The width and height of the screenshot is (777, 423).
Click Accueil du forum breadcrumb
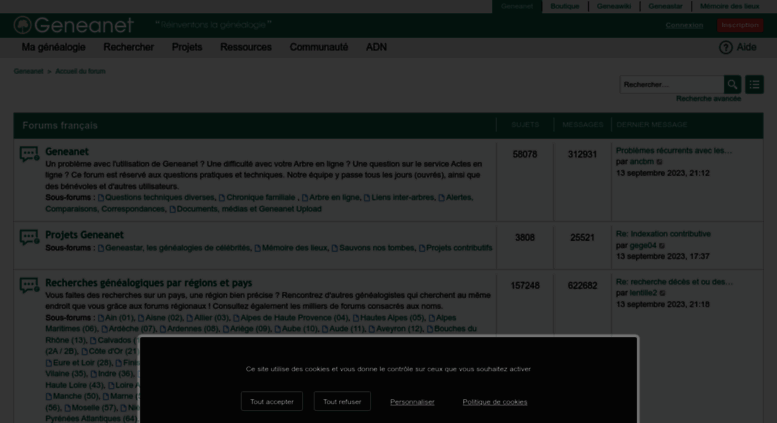pyautogui.click(x=80, y=71)
